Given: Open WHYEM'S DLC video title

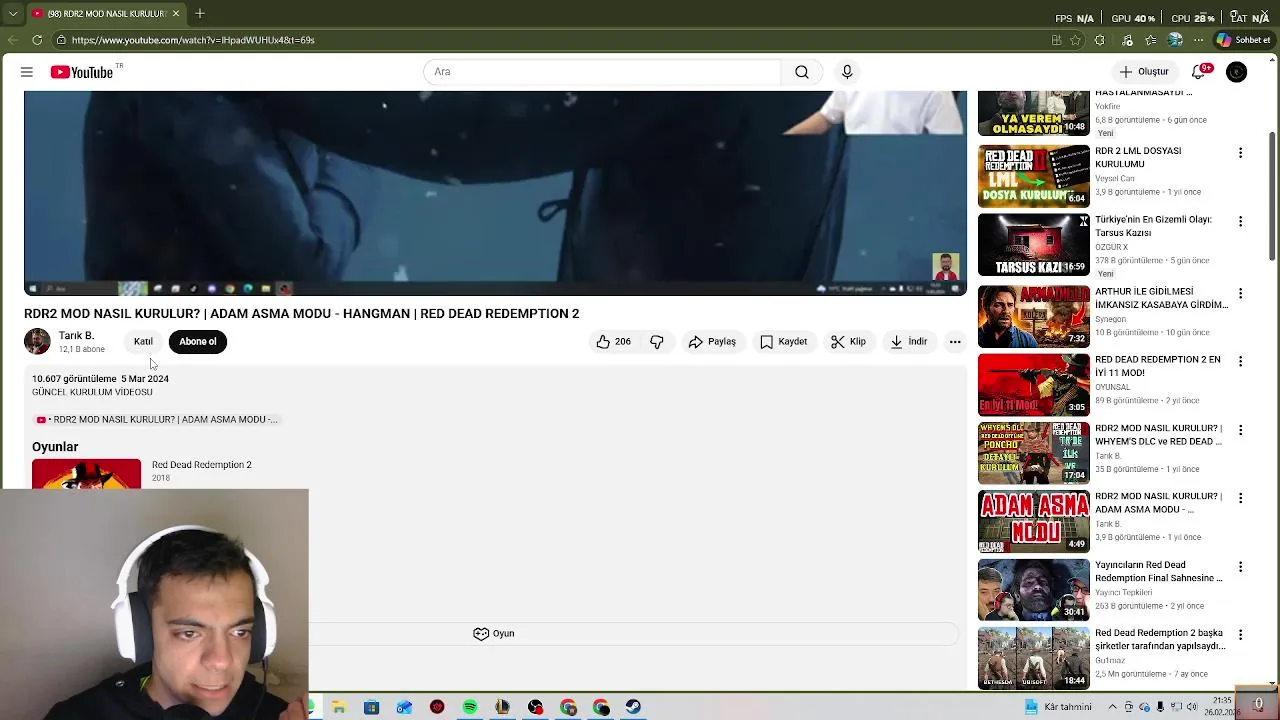Looking at the screenshot, I should [1159, 434].
